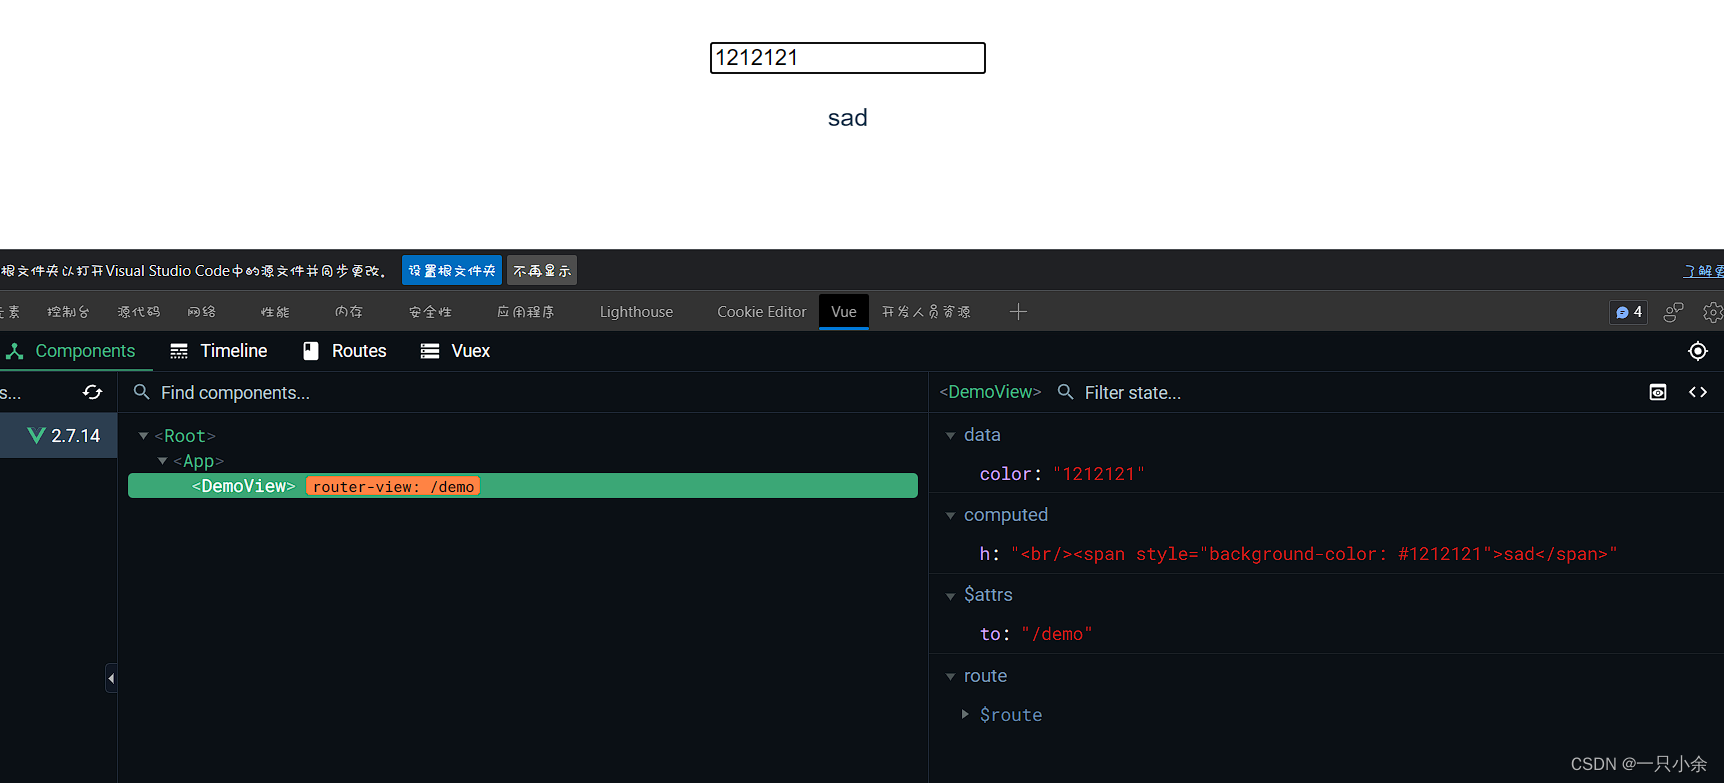Collapse the route section
The width and height of the screenshot is (1724, 783).
pos(950,677)
